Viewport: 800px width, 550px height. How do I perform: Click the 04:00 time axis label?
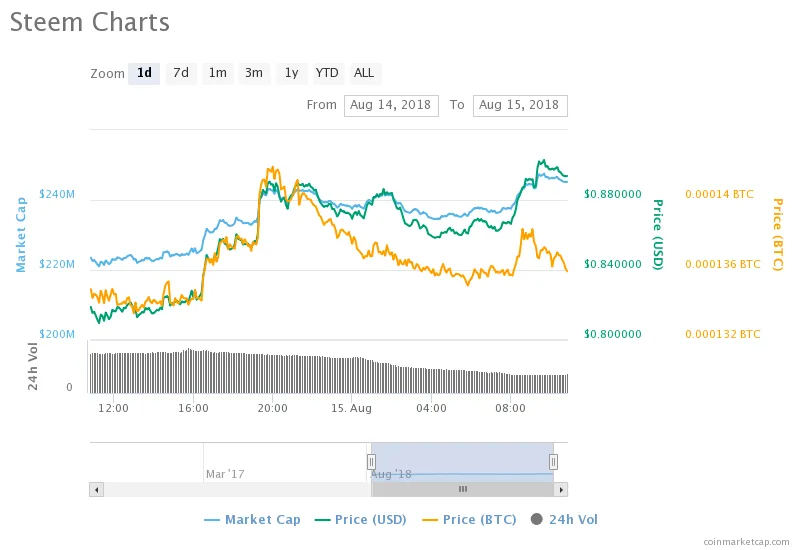click(431, 408)
